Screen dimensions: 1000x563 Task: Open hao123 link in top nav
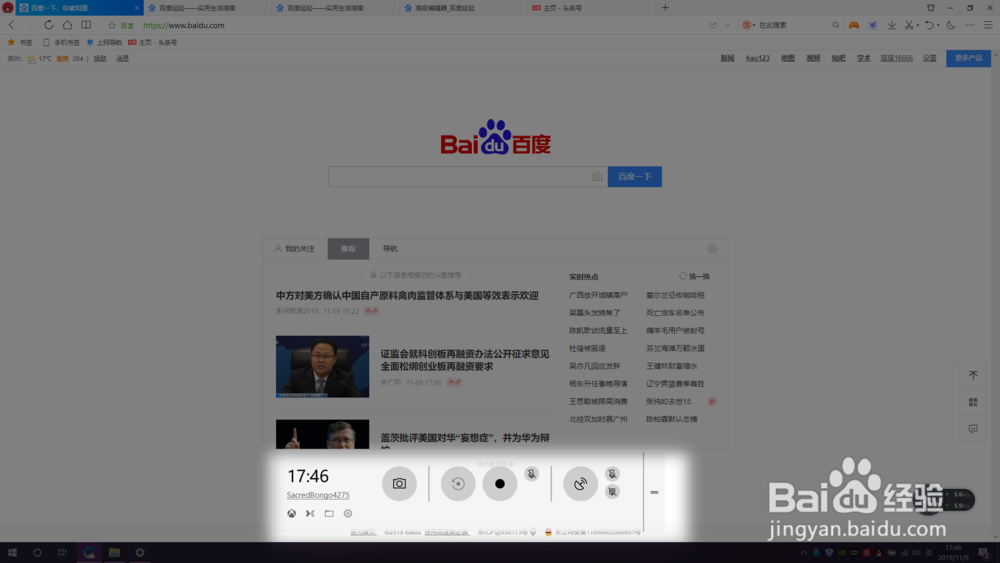(758, 58)
